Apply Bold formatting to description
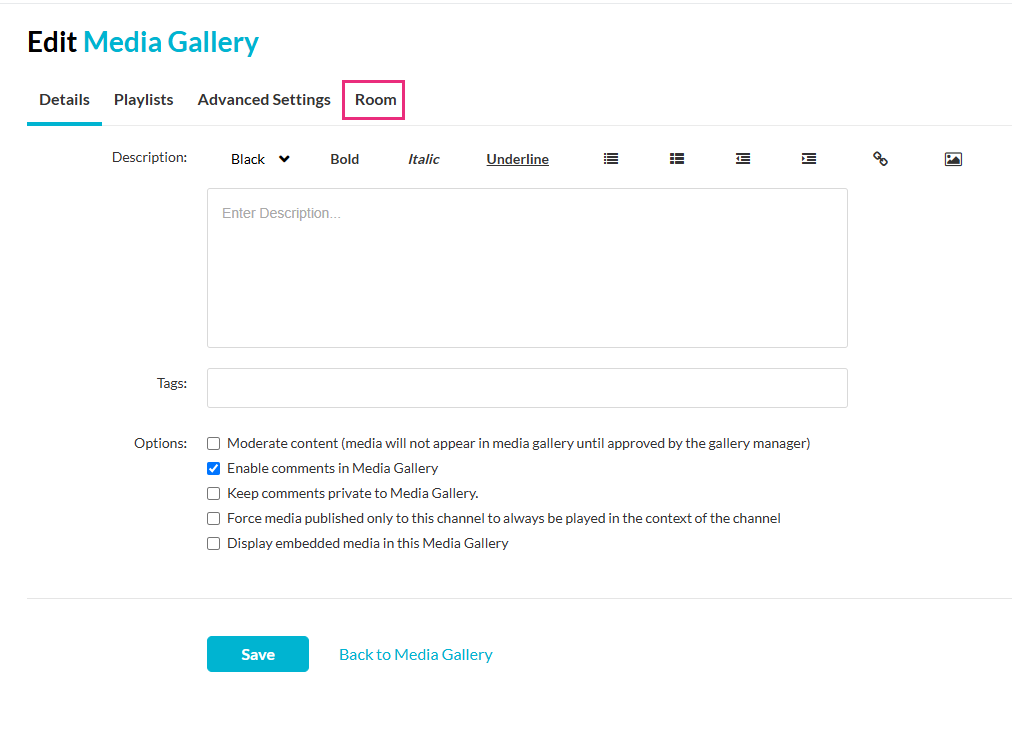1012x732 pixels. pos(345,159)
